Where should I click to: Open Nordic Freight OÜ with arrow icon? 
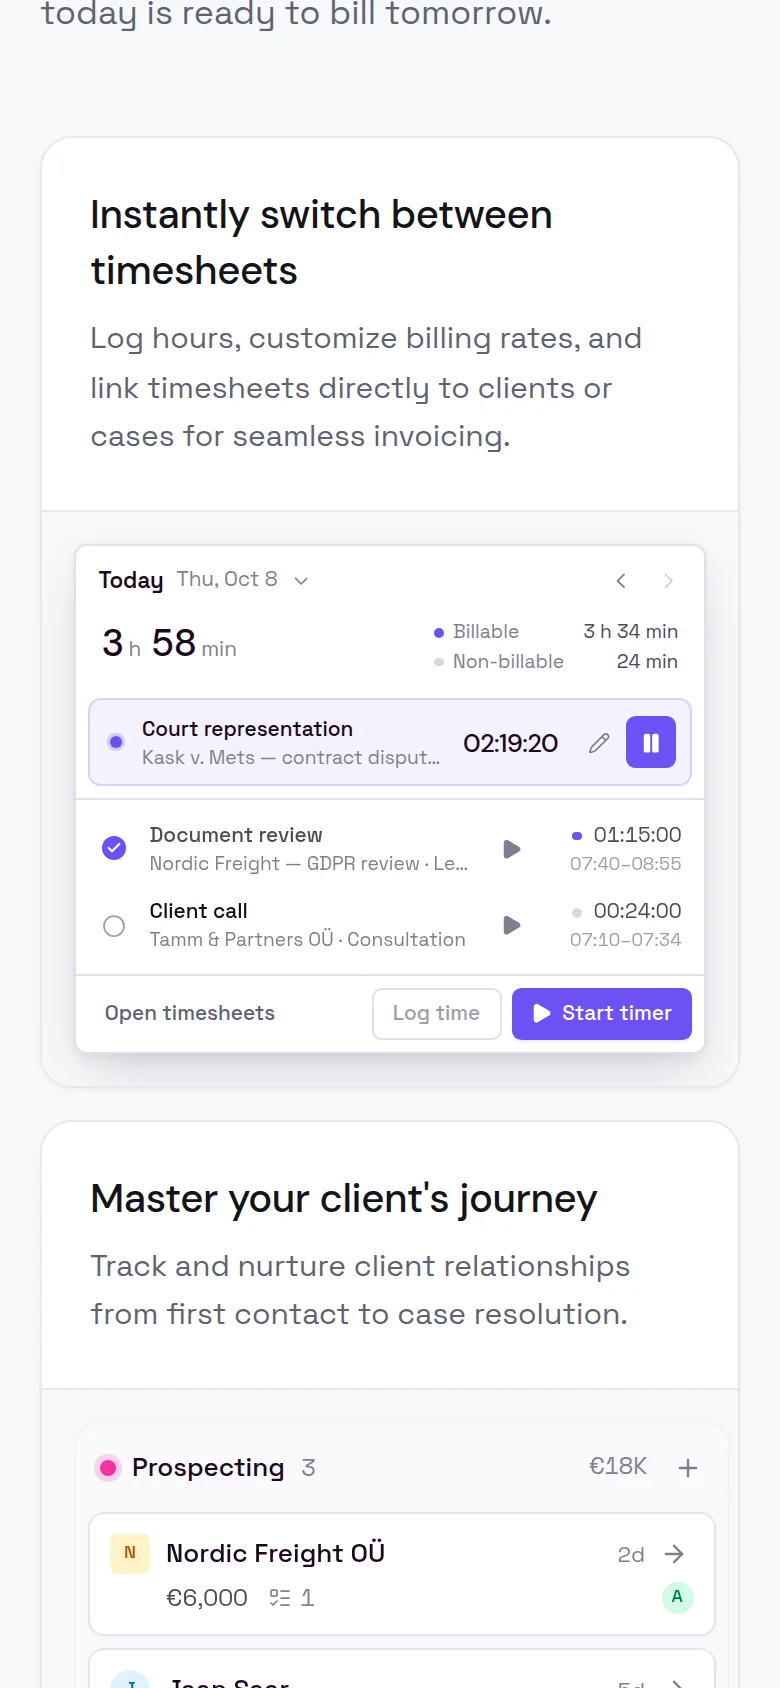tap(675, 1553)
